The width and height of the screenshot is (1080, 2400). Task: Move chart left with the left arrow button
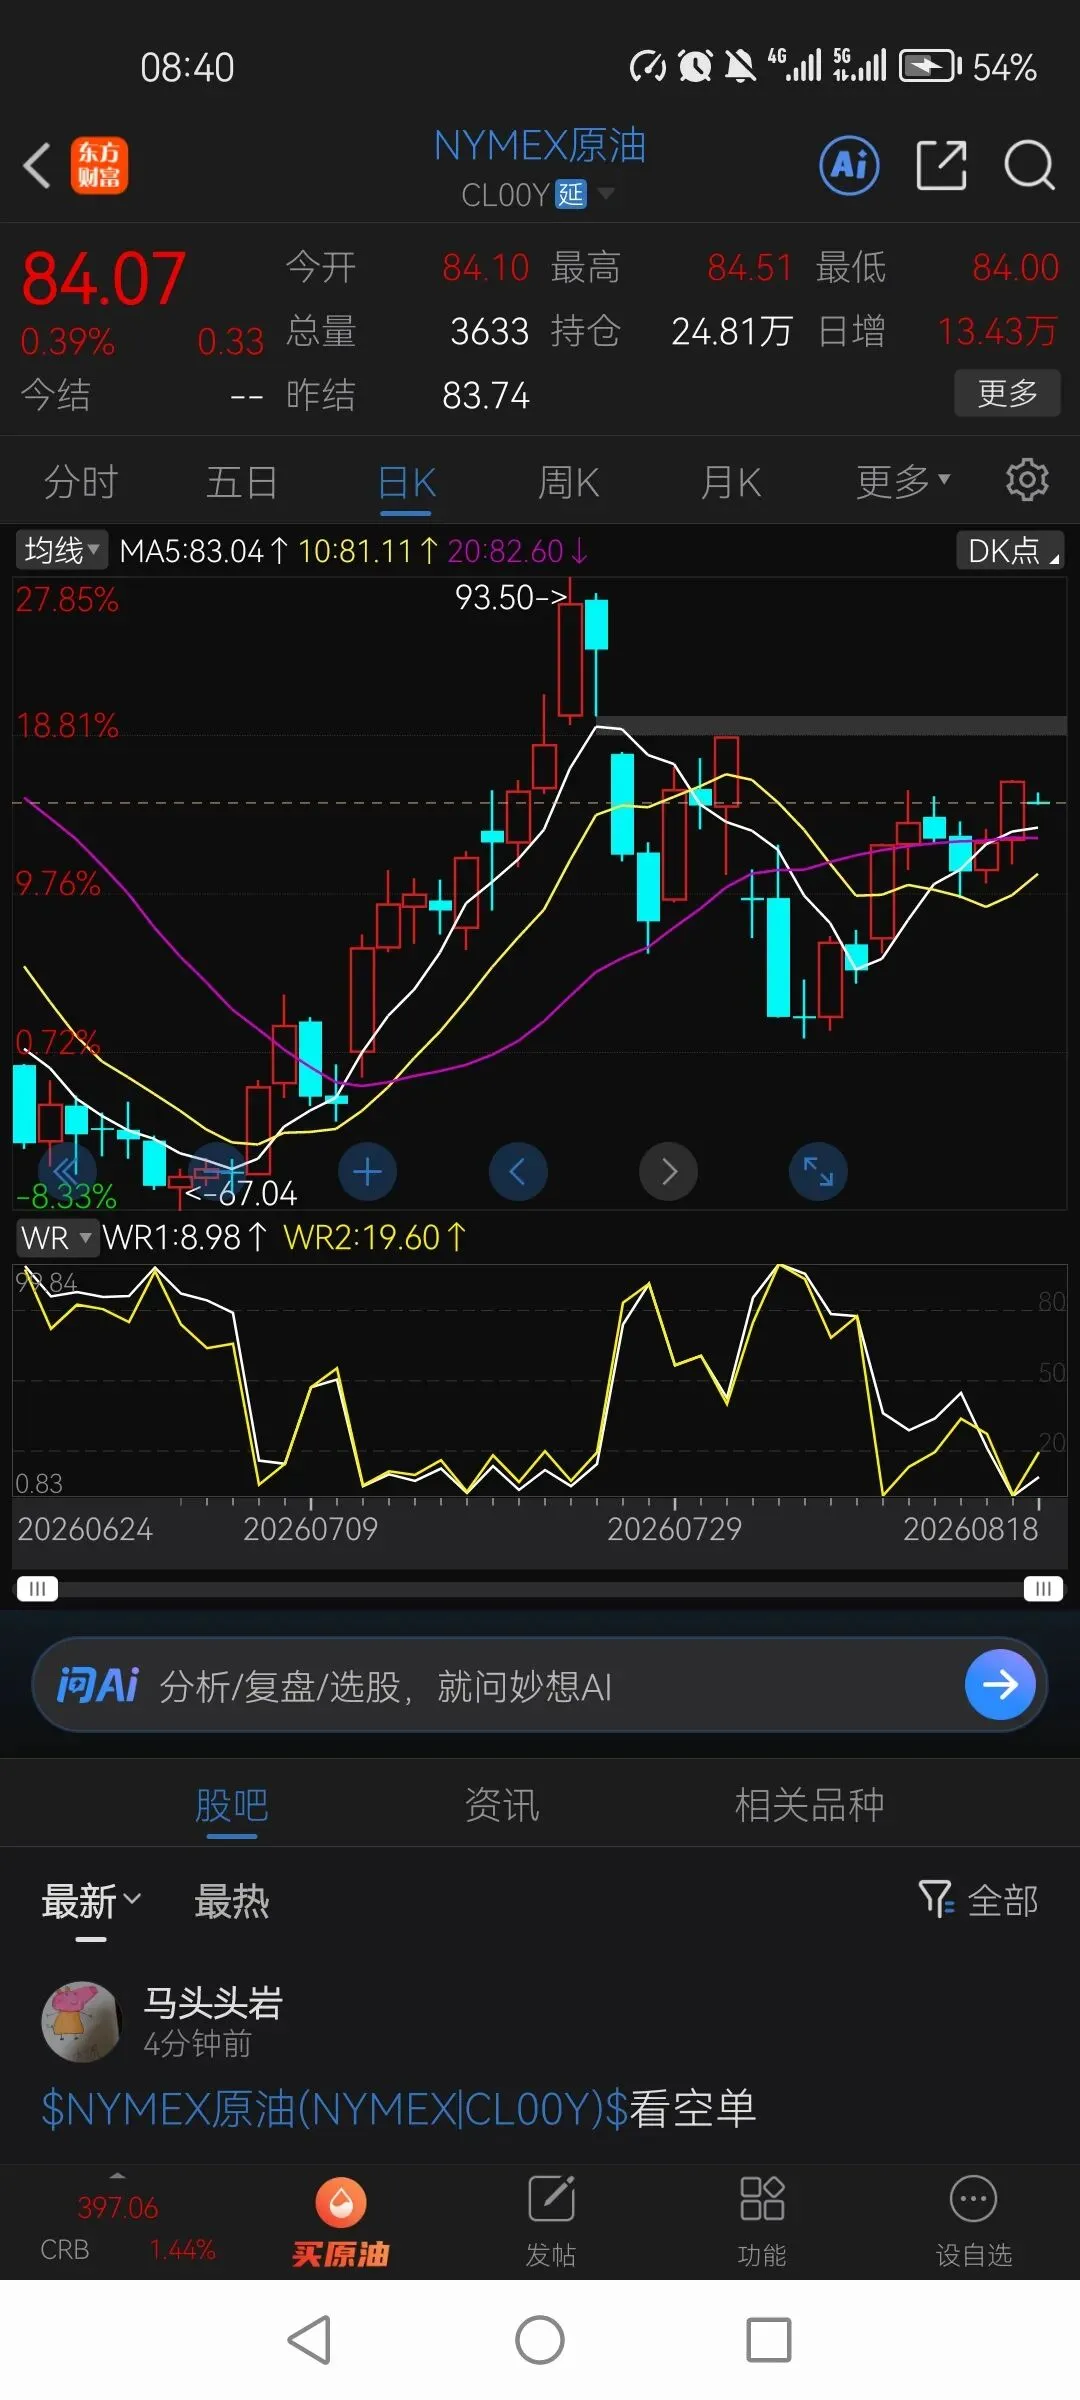[x=518, y=1171]
